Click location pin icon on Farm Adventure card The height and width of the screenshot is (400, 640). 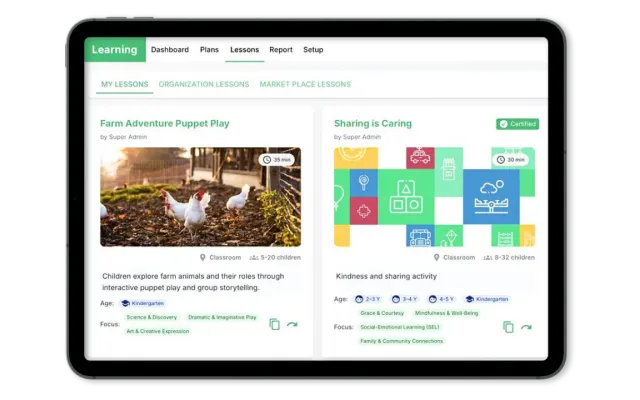click(202, 258)
